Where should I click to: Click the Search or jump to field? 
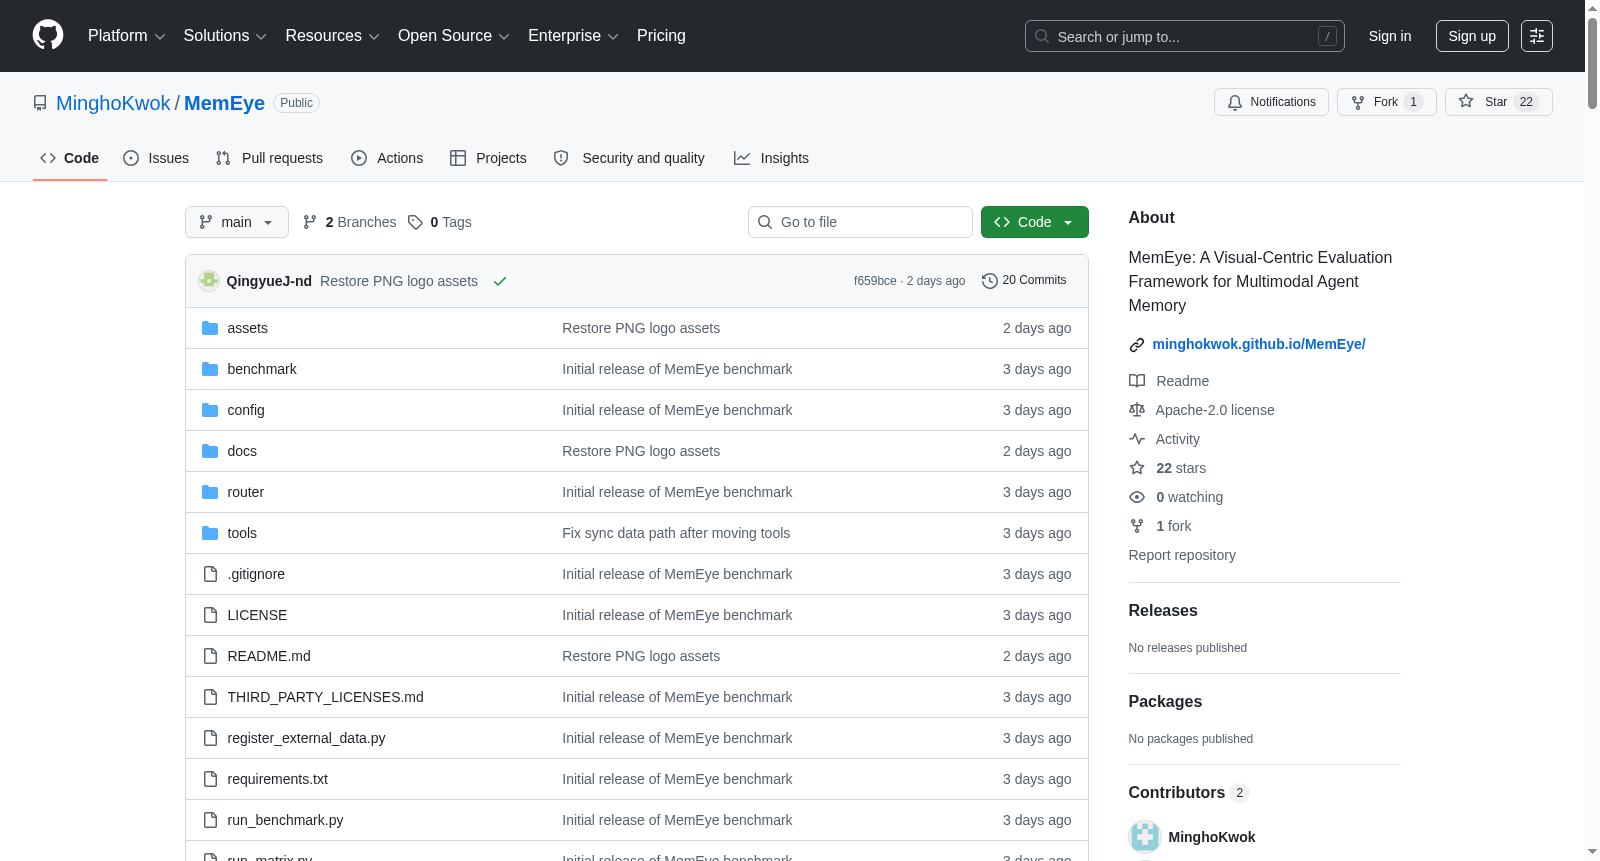click(1185, 36)
